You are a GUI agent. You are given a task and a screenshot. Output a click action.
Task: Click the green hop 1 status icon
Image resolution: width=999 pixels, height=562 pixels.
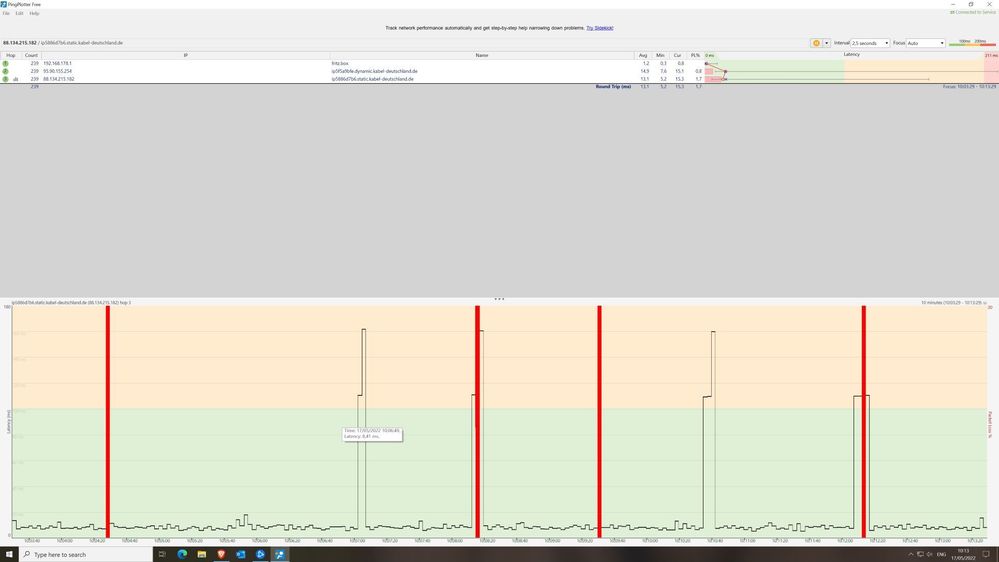pos(6,64)
